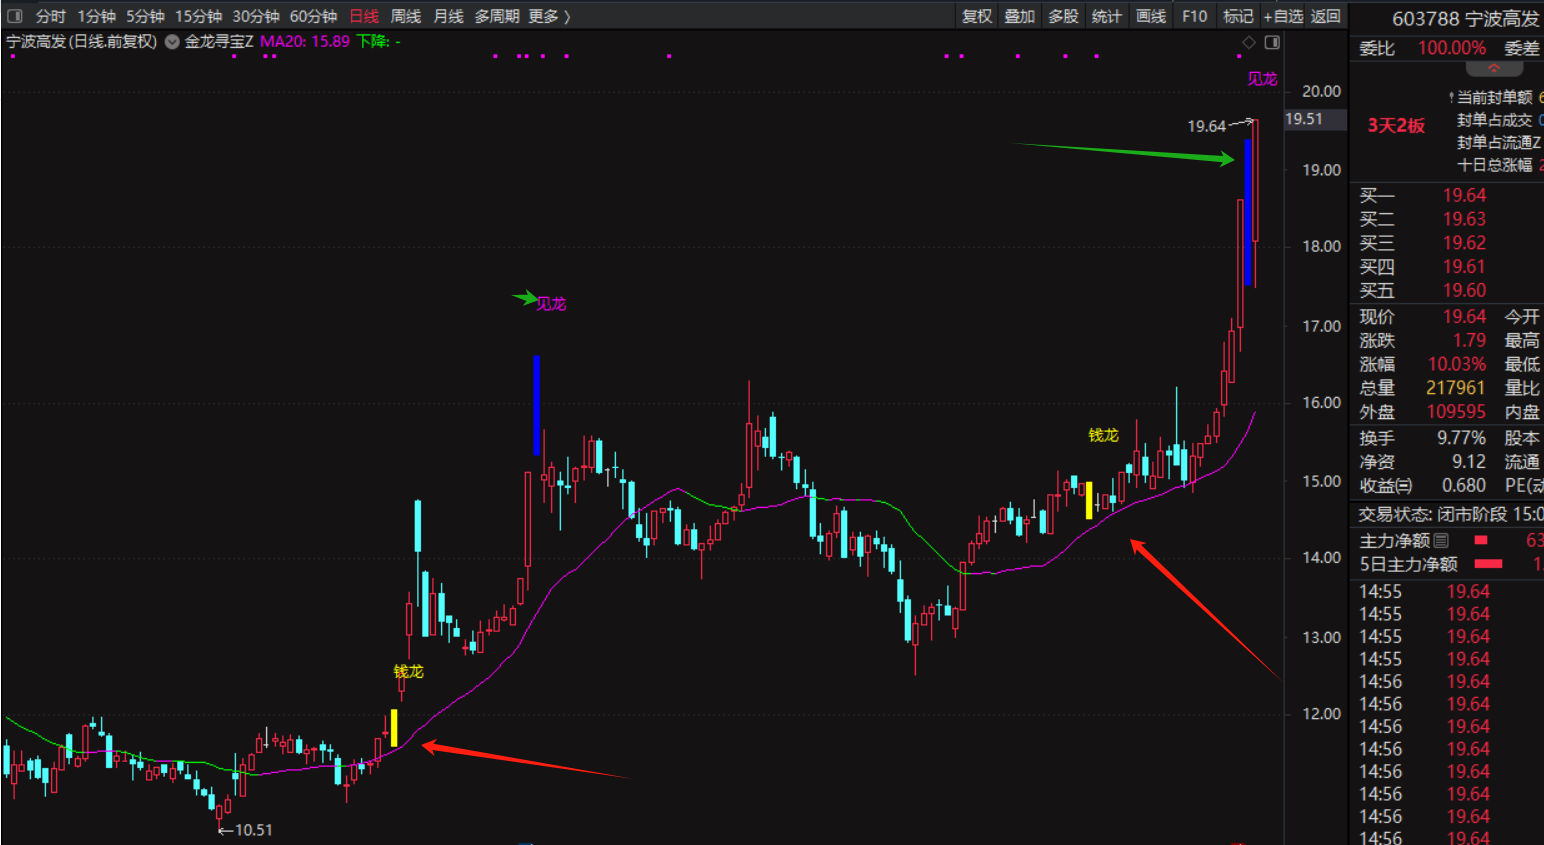1544x845 pixels.
Task: Collapse the order panel with the red chevron
Action: [1494, 69]
